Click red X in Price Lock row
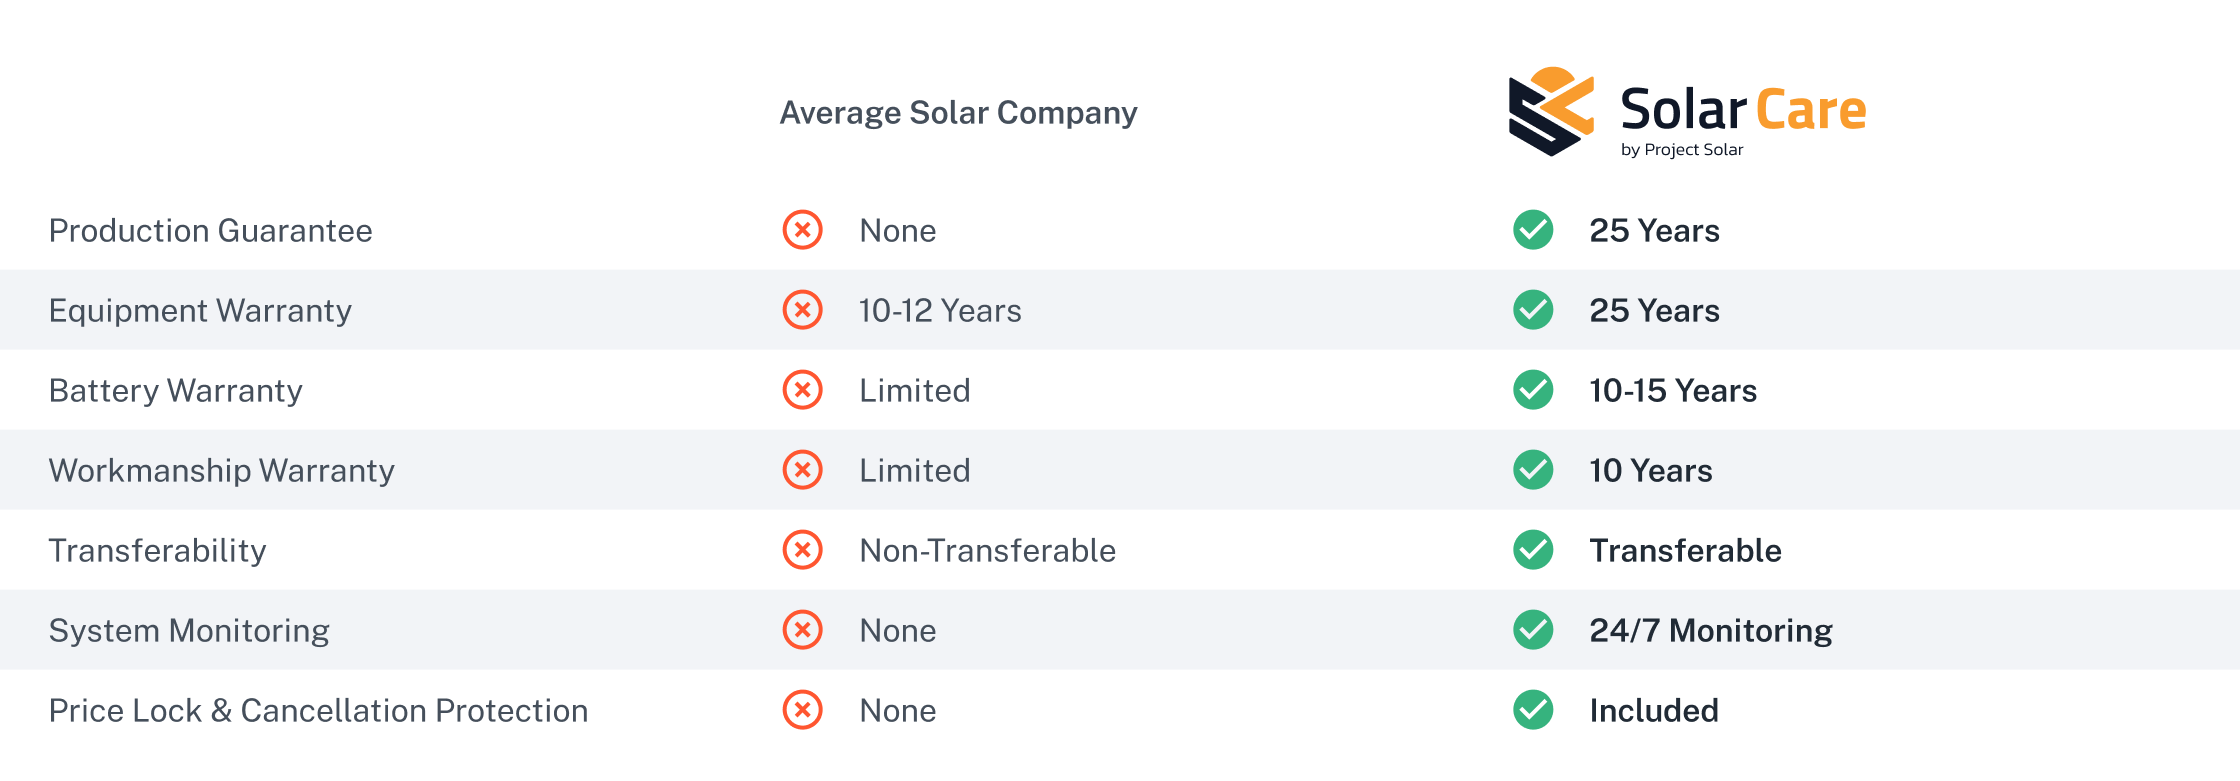This screenshot has width=2240, height=781. point(802,710)
